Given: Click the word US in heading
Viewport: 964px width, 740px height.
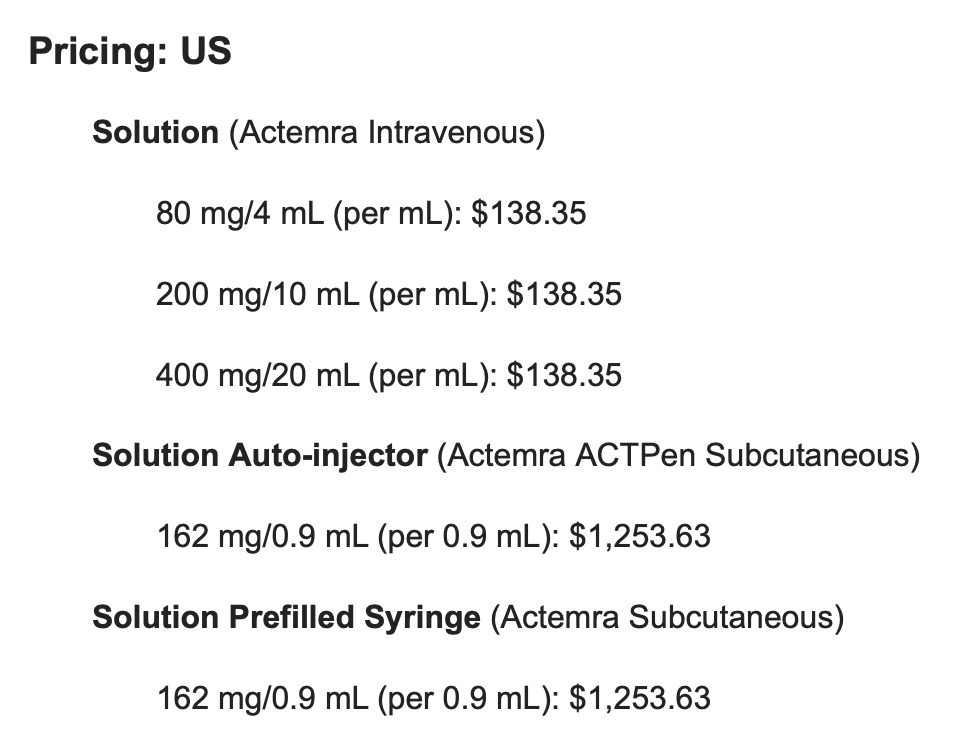Looking at the screenshot, I should point(206,50).
